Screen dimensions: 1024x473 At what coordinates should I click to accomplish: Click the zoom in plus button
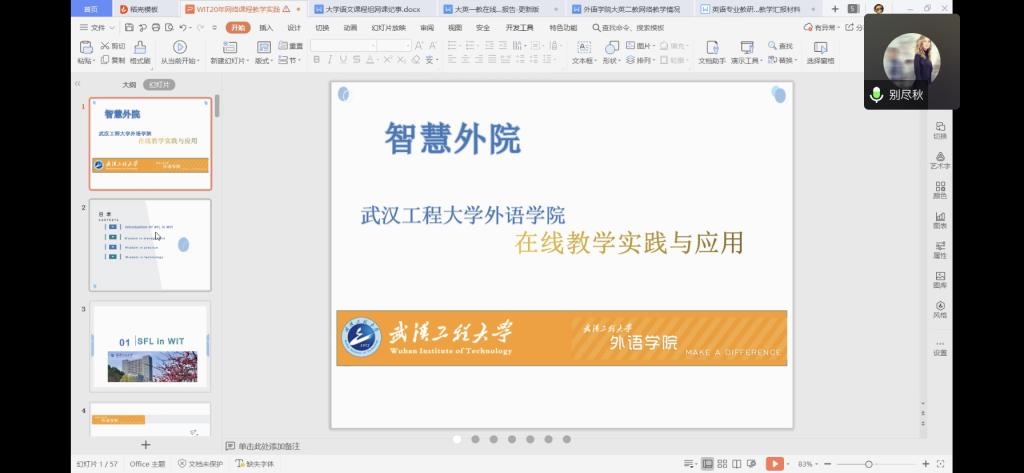pos(925,464)
